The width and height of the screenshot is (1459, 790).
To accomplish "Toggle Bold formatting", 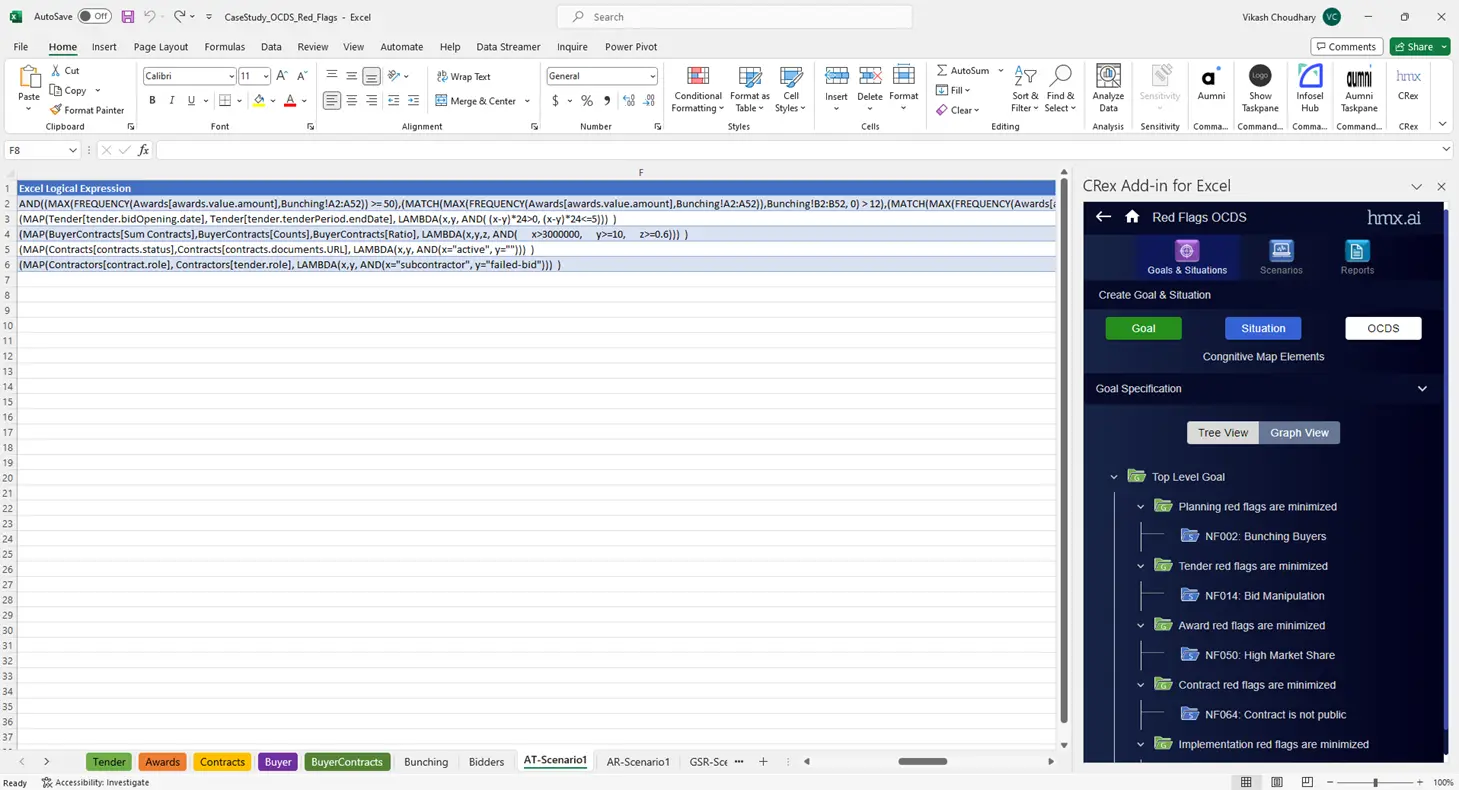I will tap(152, 101).
